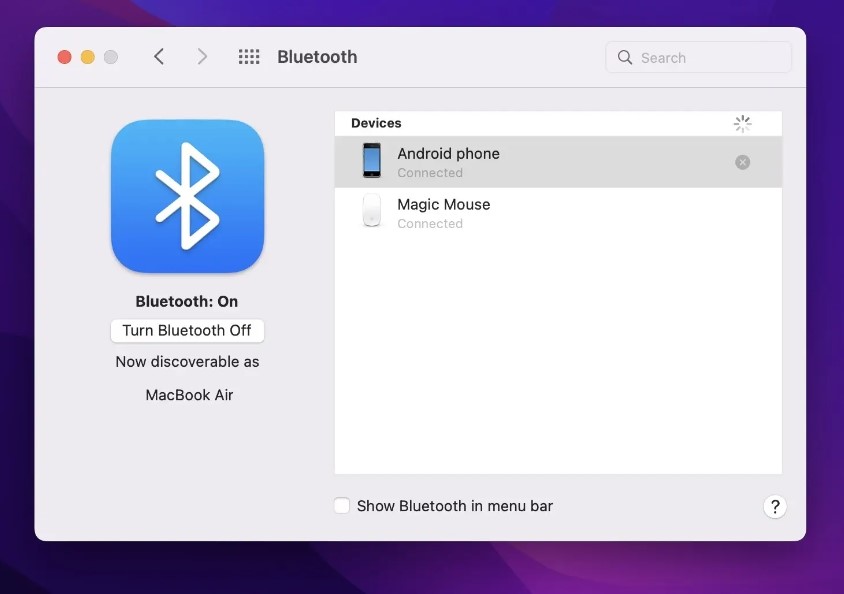Click the Bluetooth window title
The height and width of the screenshot is (594, 844).
[317, 57]
